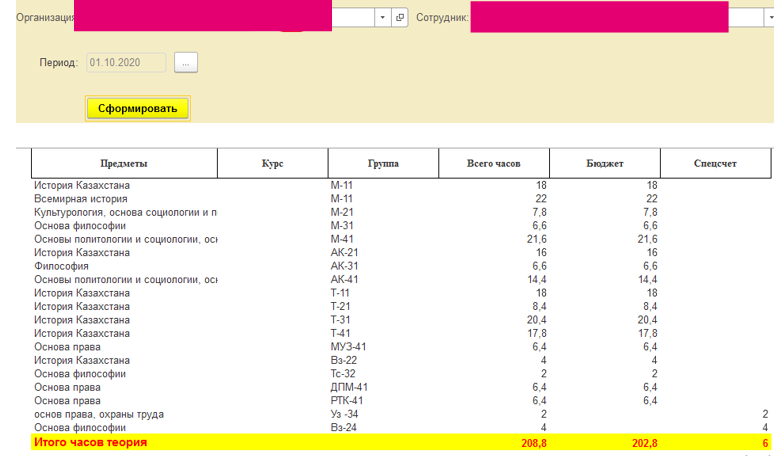The width and height of the screenshot is (775, 456).
Task: Expand the Сотрудник dropdown arrow
Action: click(767, 18)
